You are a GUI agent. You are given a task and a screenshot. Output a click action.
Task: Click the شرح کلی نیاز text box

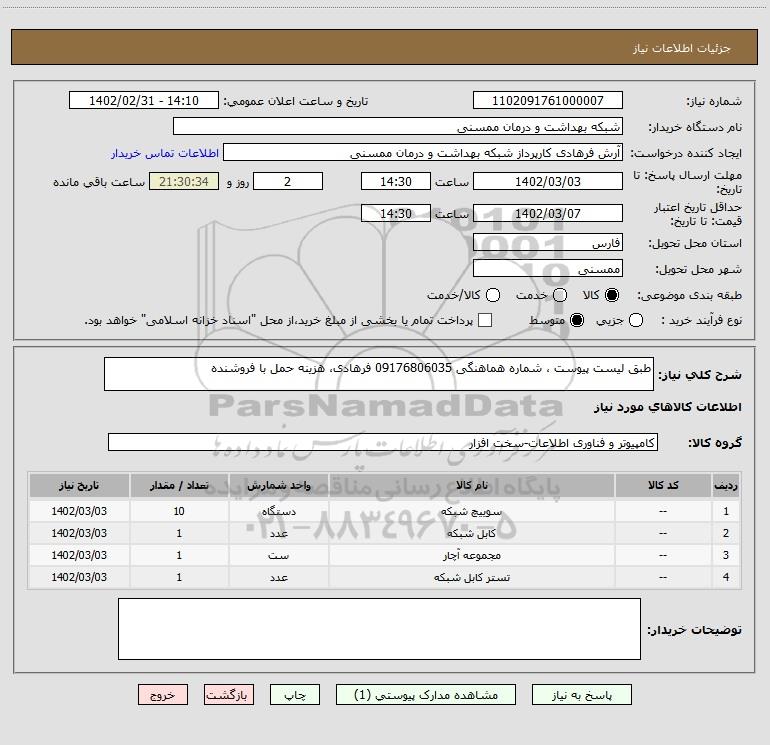(x=379, y=374)
